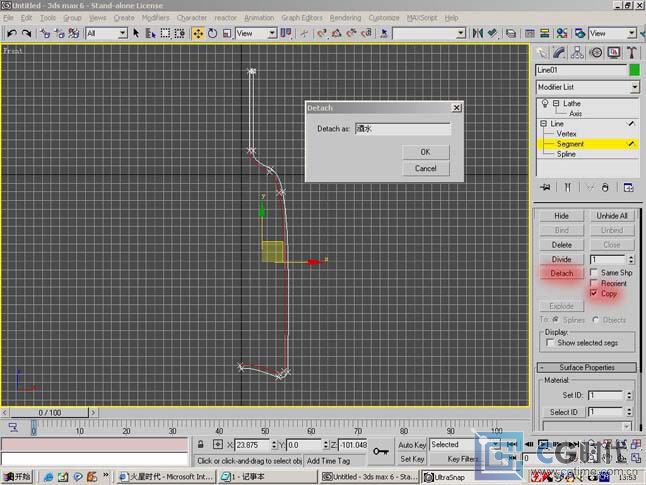Viewport: 646px width, 485px height.
Task: Switch to the Create command panel
Action: pyautogui.click(x=542, y=53)
